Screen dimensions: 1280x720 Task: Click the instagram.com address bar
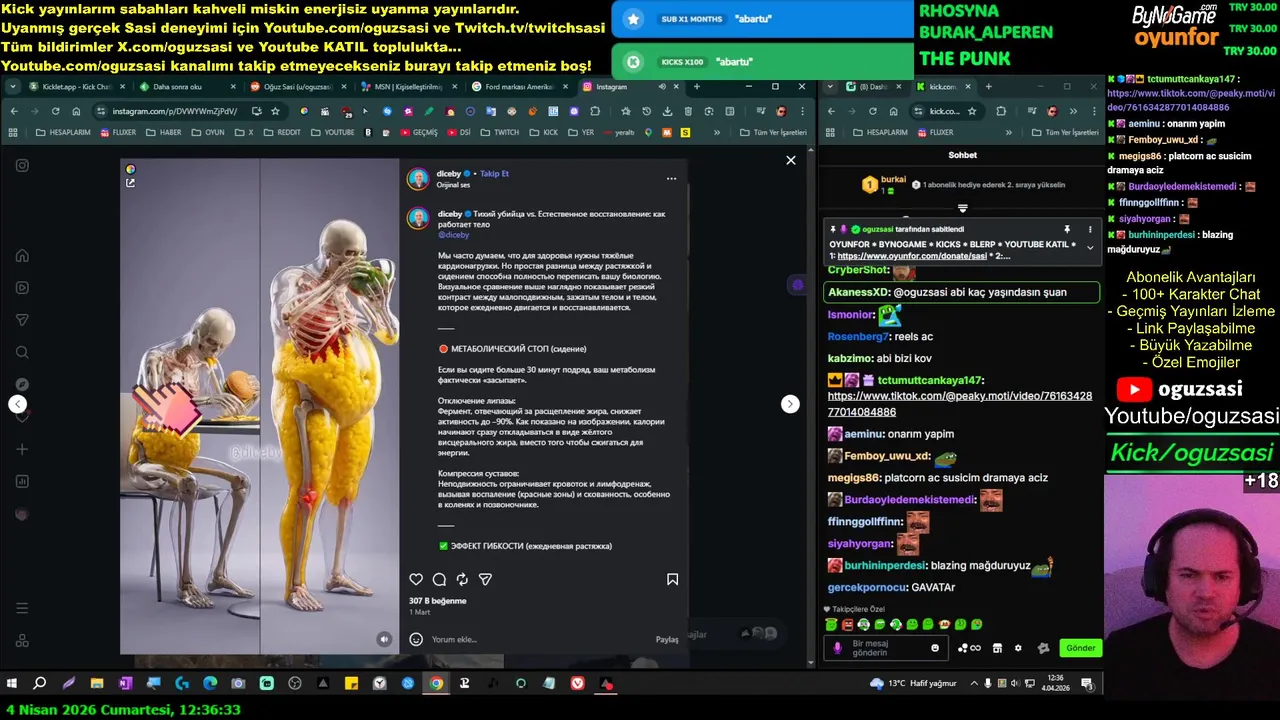[175, 111]
